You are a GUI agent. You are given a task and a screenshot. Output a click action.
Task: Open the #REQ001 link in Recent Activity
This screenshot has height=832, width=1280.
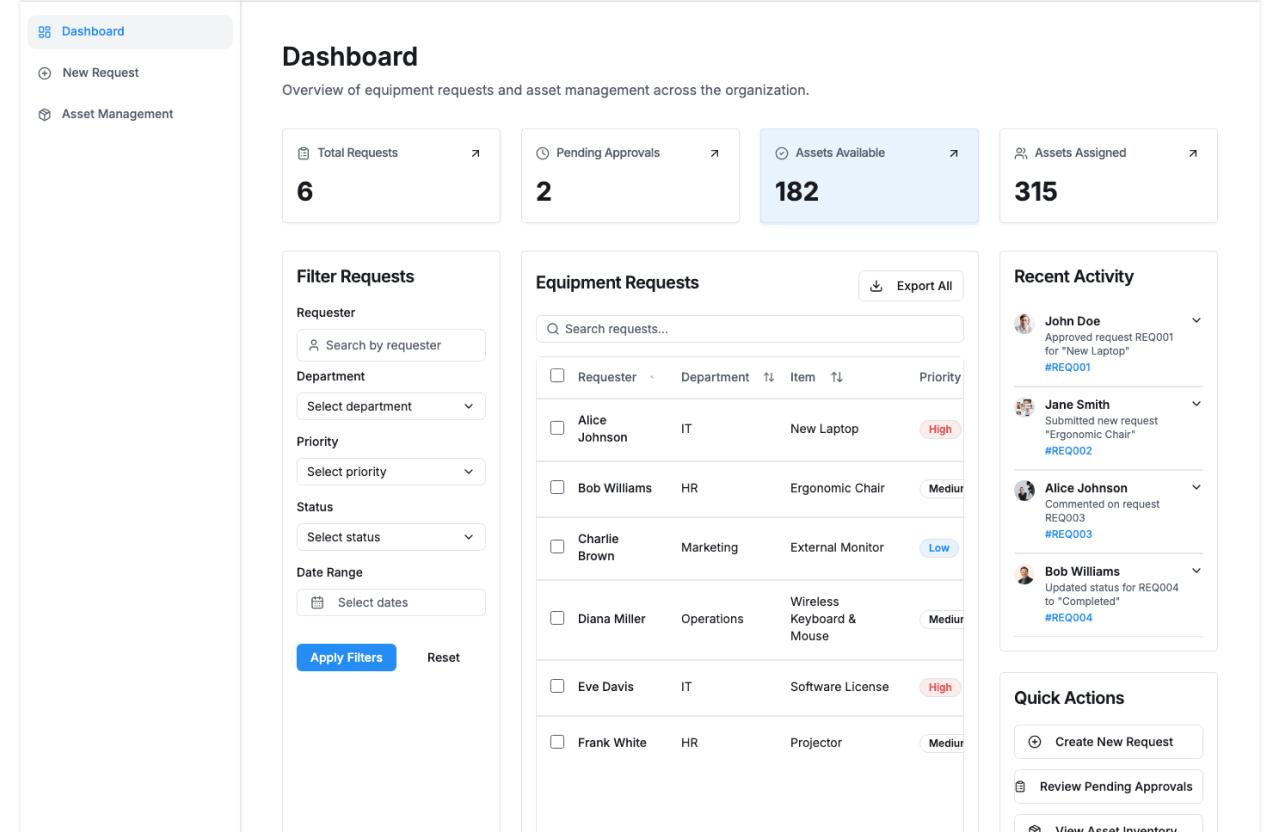(1067, 367)
